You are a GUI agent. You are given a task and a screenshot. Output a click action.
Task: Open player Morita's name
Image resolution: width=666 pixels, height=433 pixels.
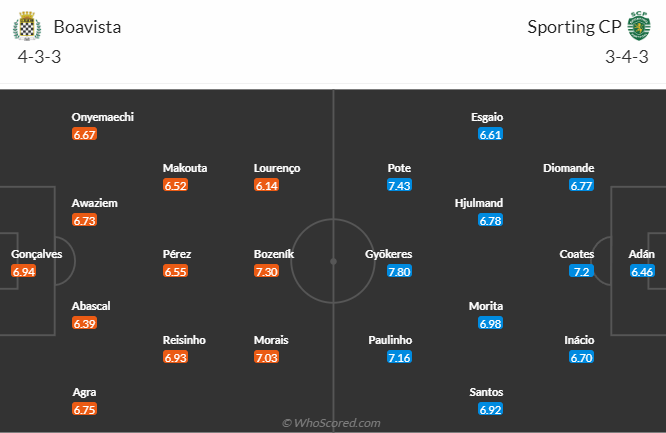(487, 306)
